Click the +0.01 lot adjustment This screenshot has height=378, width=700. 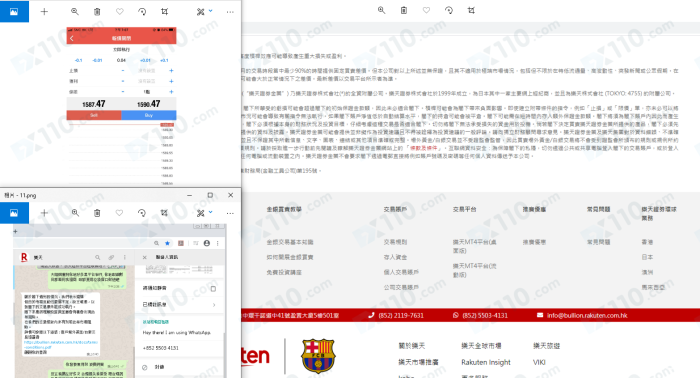pyautogui.click(x=145, y=60)
